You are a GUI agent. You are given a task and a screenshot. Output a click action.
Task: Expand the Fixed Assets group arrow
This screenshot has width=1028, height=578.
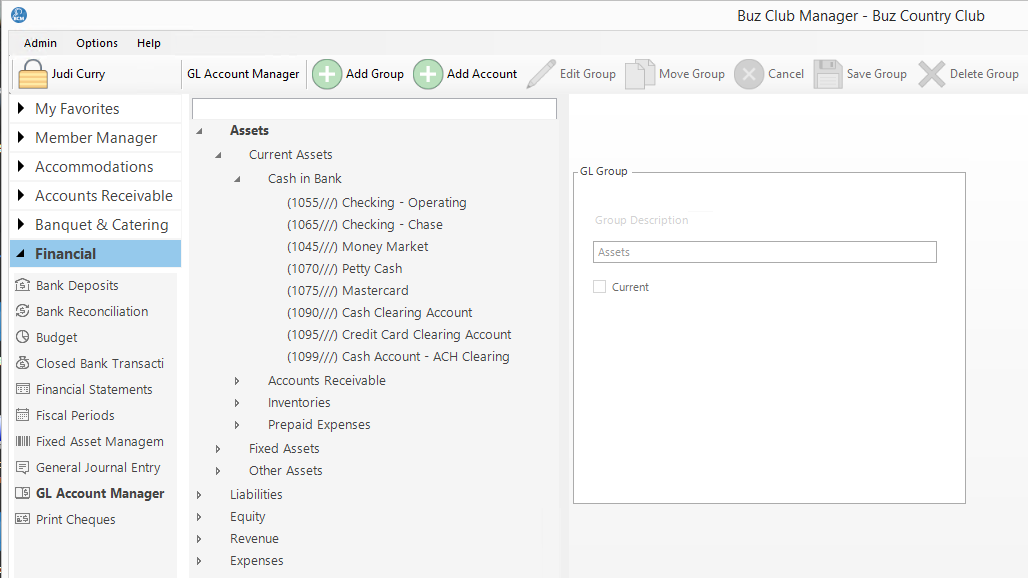pyautogui.click(x=218, y=449)
